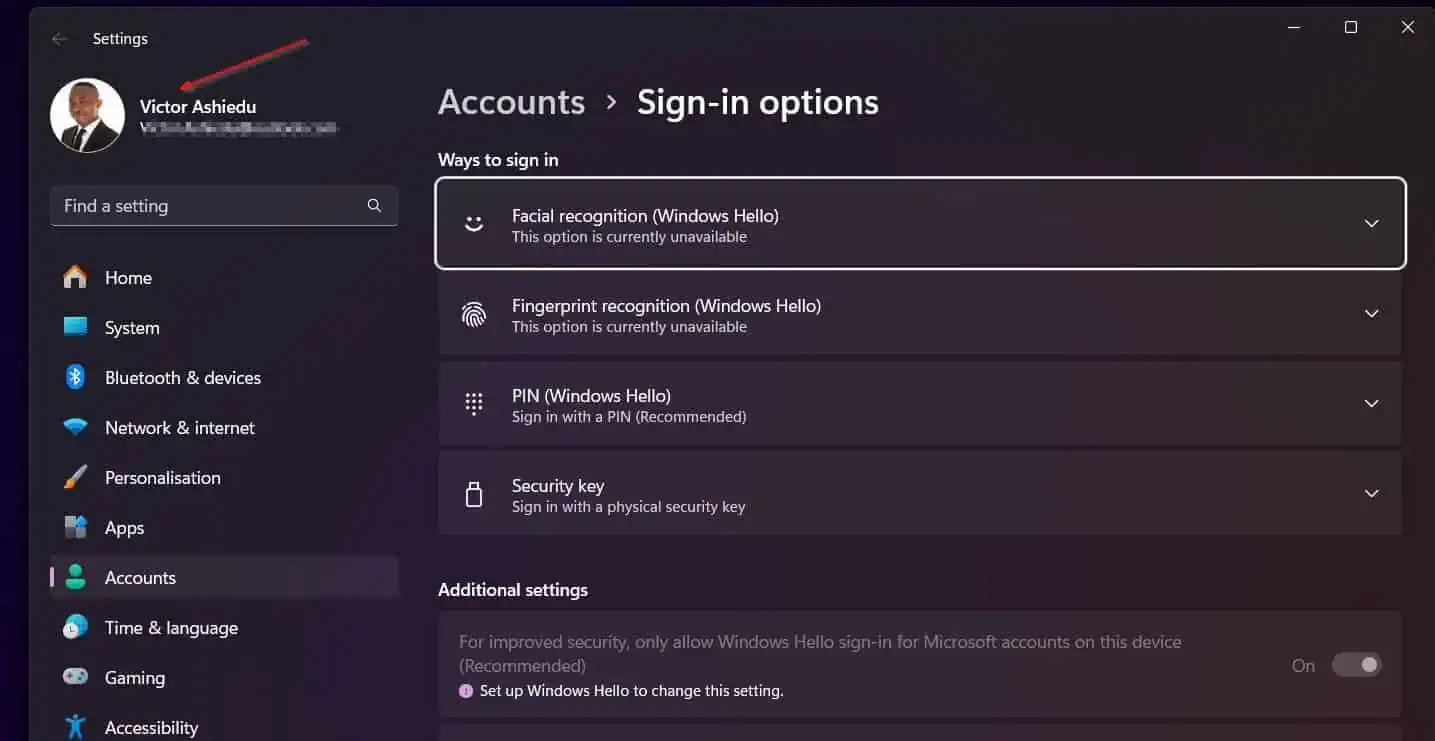Focus the Find a setting field

[224, 205]
